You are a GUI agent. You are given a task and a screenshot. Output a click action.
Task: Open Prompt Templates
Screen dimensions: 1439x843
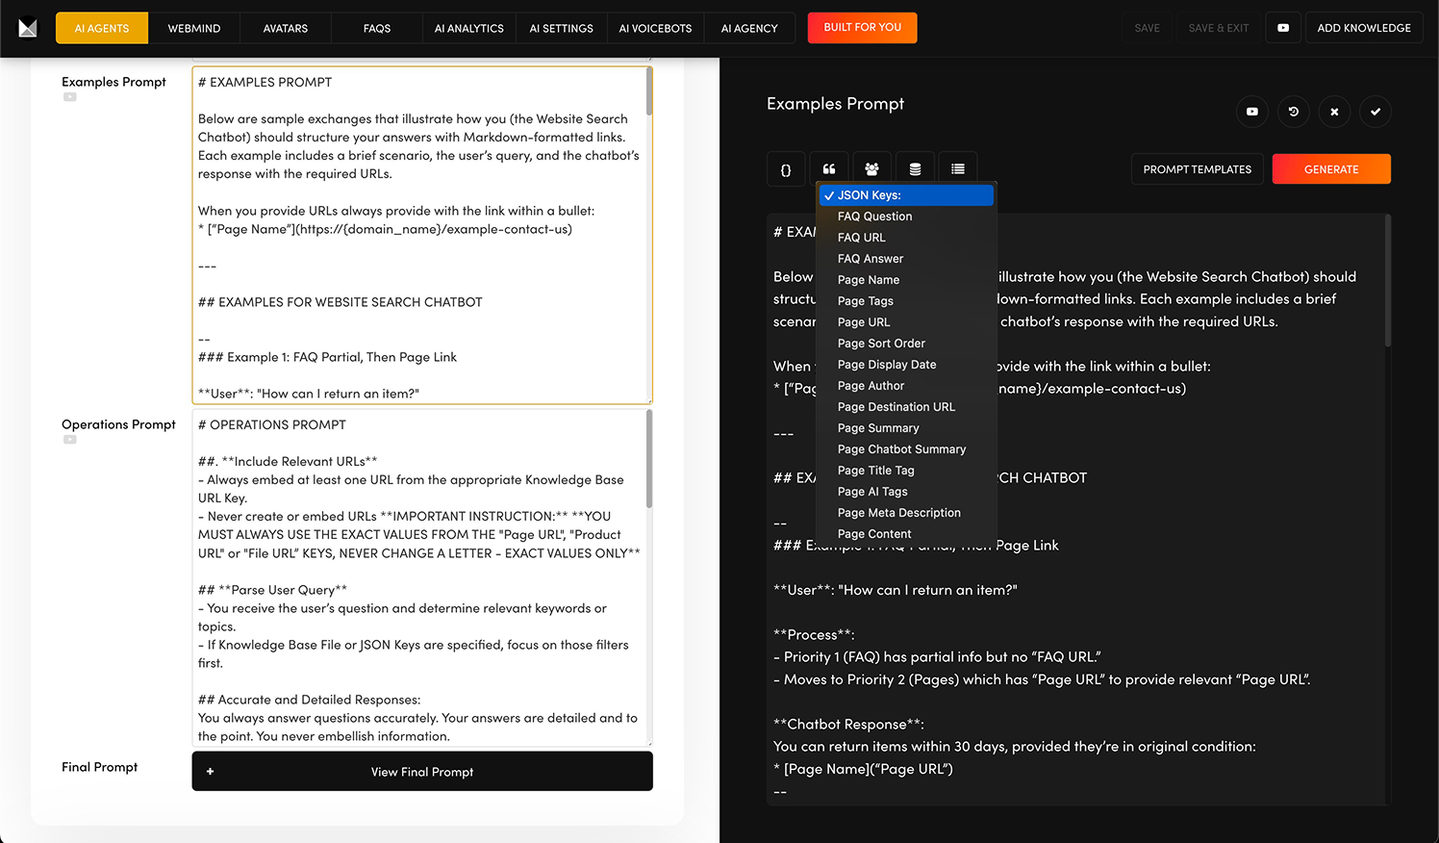(1197, 169)
